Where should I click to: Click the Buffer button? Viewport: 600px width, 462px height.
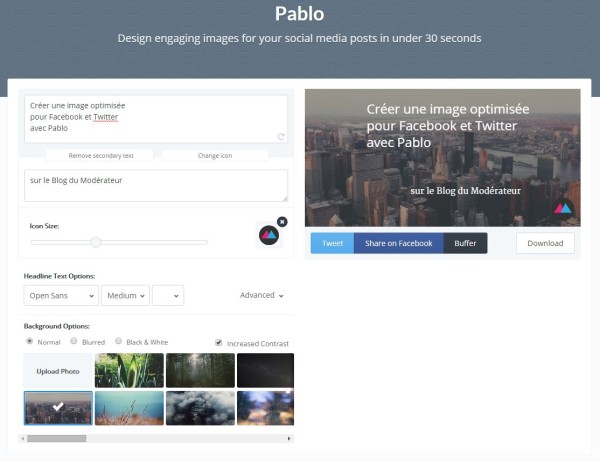(465, 243)
